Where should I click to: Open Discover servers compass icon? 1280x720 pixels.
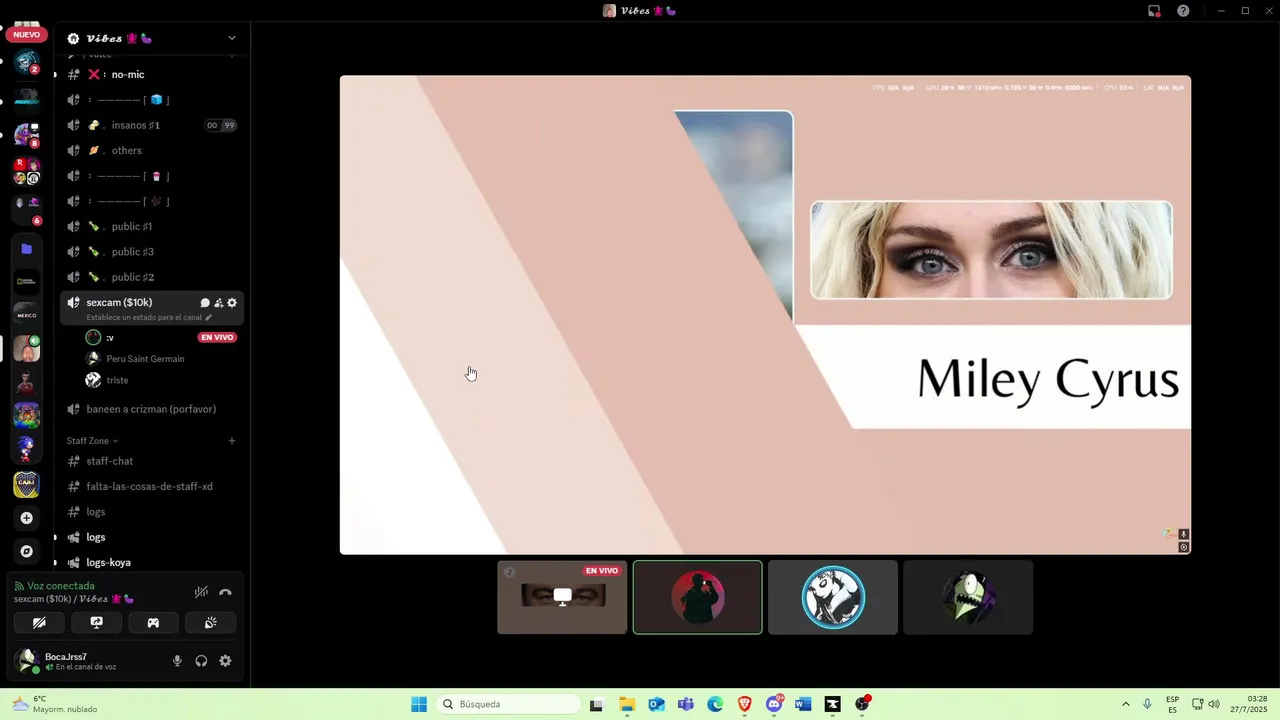point(27,551)
